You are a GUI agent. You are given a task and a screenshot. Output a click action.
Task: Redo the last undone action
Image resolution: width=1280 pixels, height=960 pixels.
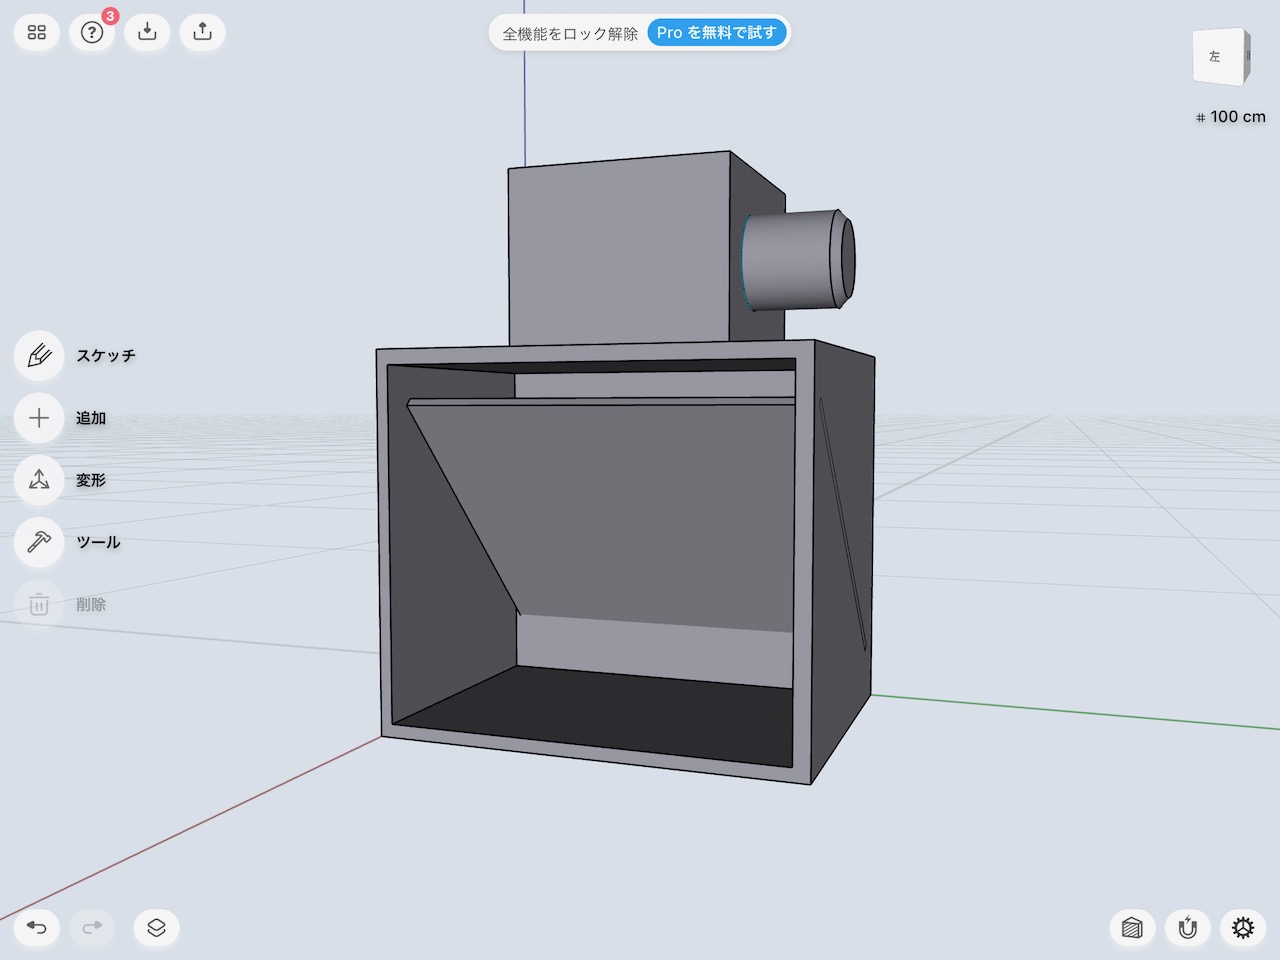click(92, 928)
